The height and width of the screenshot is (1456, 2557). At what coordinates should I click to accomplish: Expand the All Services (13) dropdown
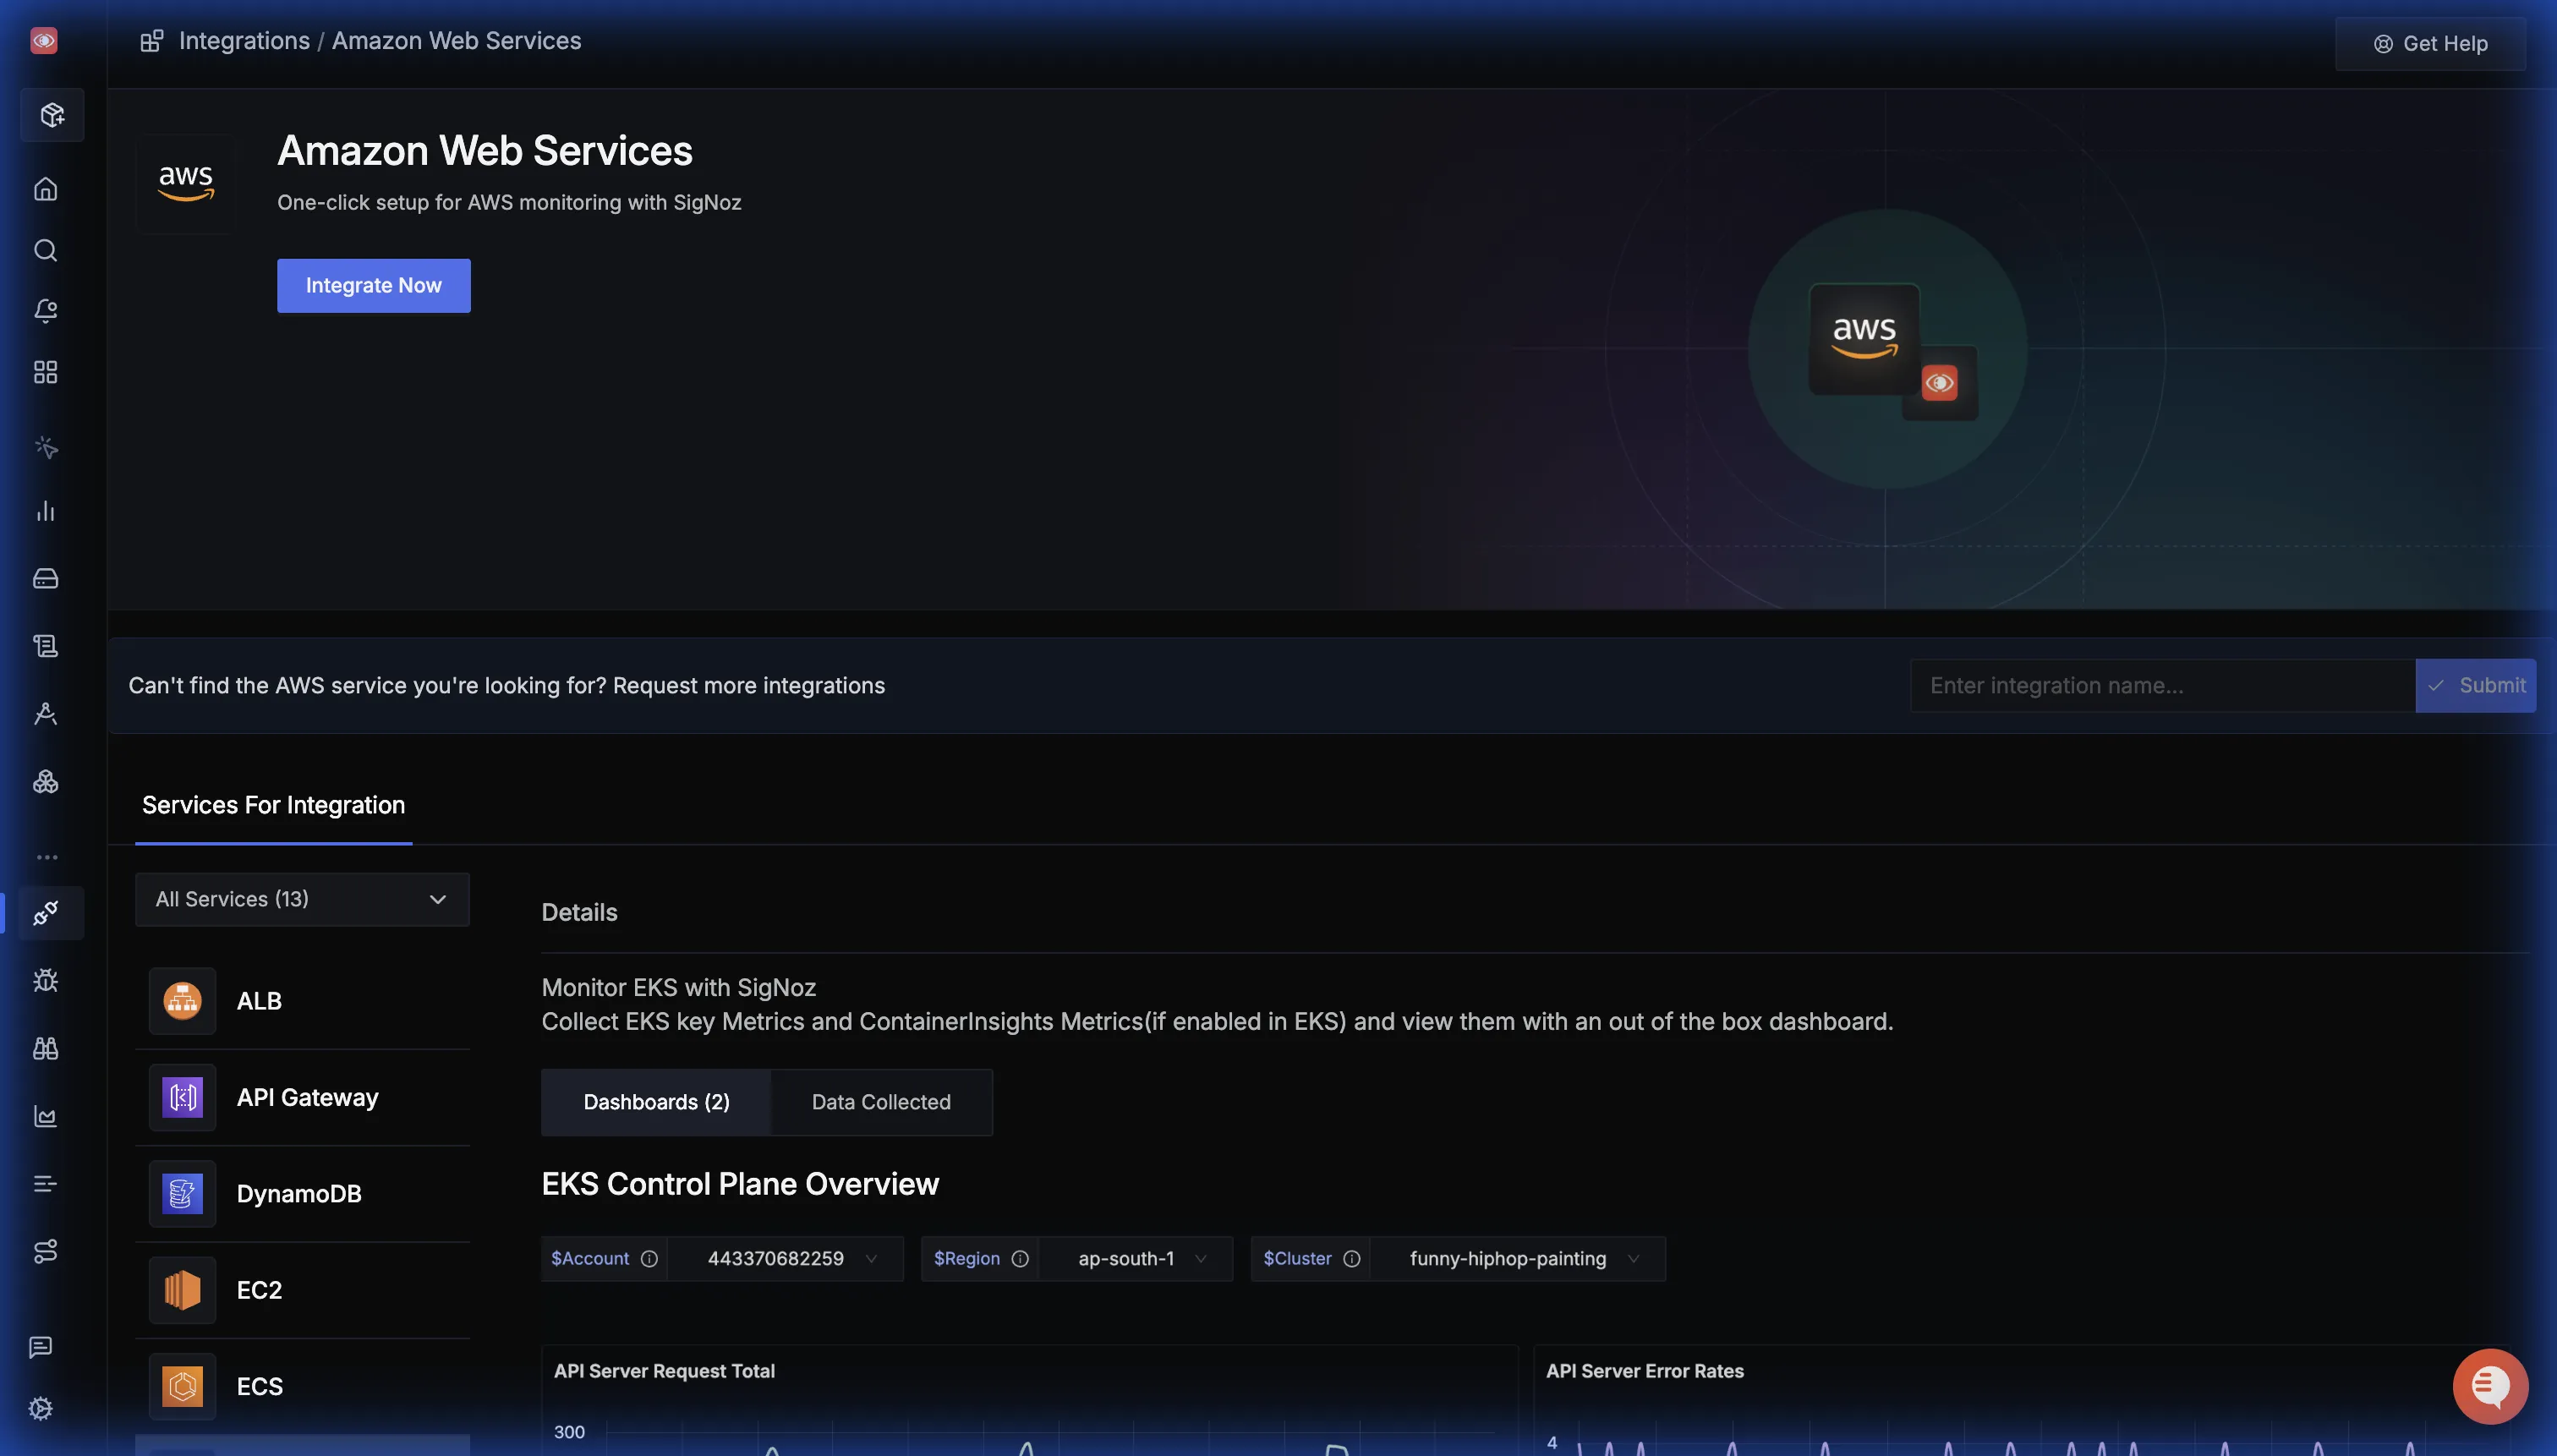click(x=302, y=899)
